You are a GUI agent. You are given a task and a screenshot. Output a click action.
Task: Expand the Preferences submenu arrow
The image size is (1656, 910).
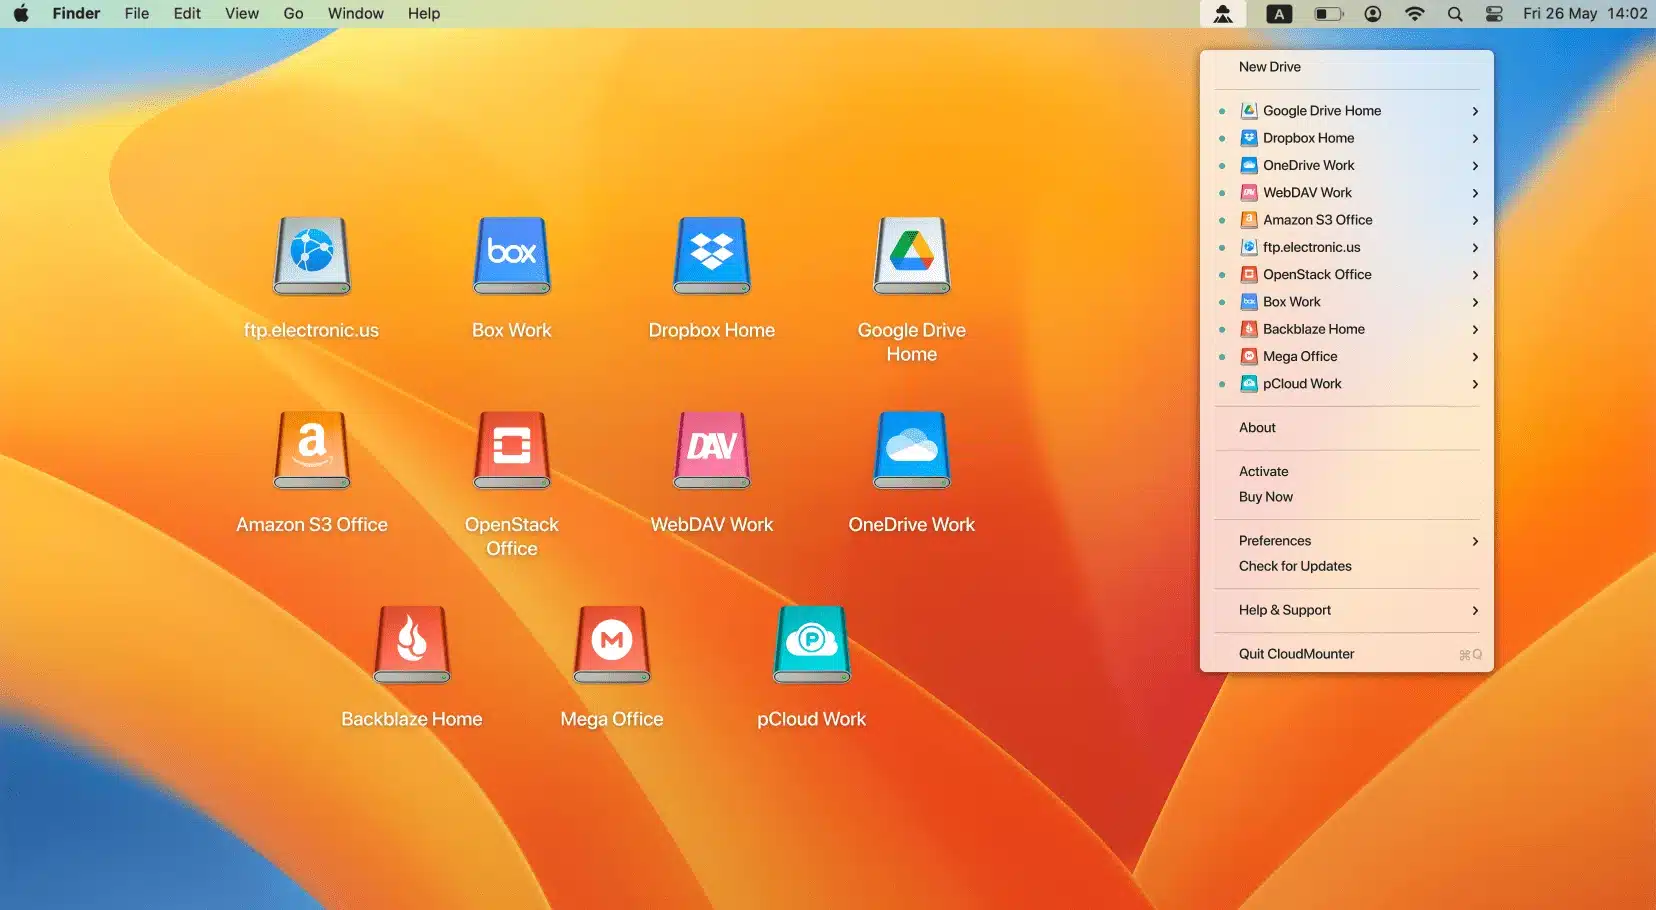pos(1475,541)
